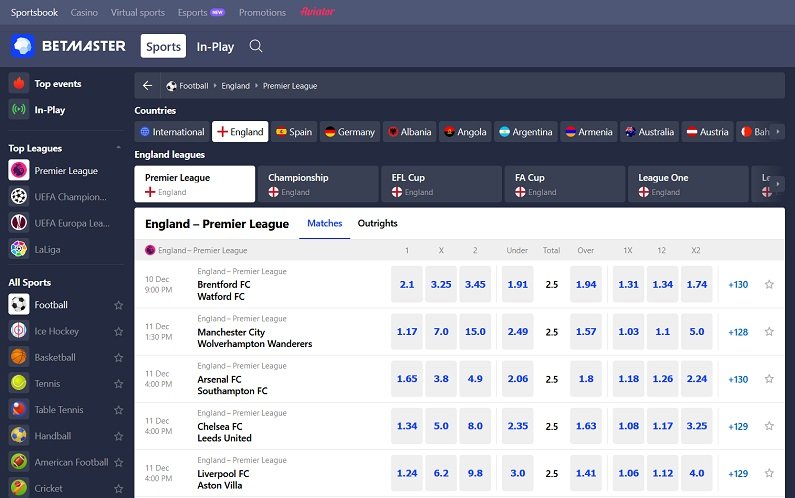795x498 pixels.
Task: Show more England leagues with the right arrow
Action: [x=778, y=184]
